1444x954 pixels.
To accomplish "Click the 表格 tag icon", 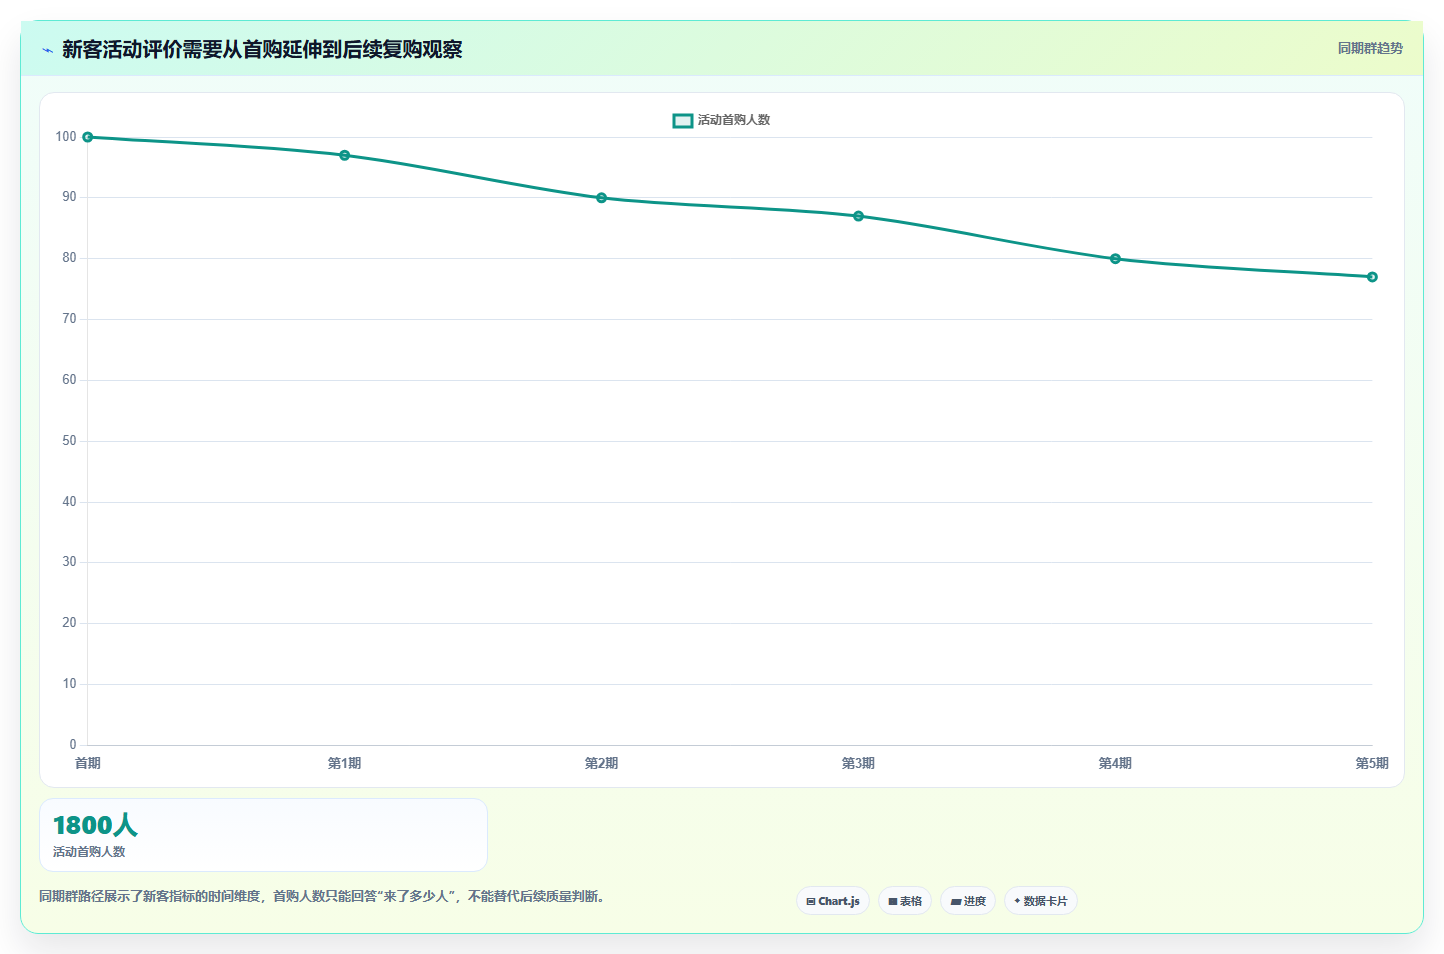I will coord(893,901).
